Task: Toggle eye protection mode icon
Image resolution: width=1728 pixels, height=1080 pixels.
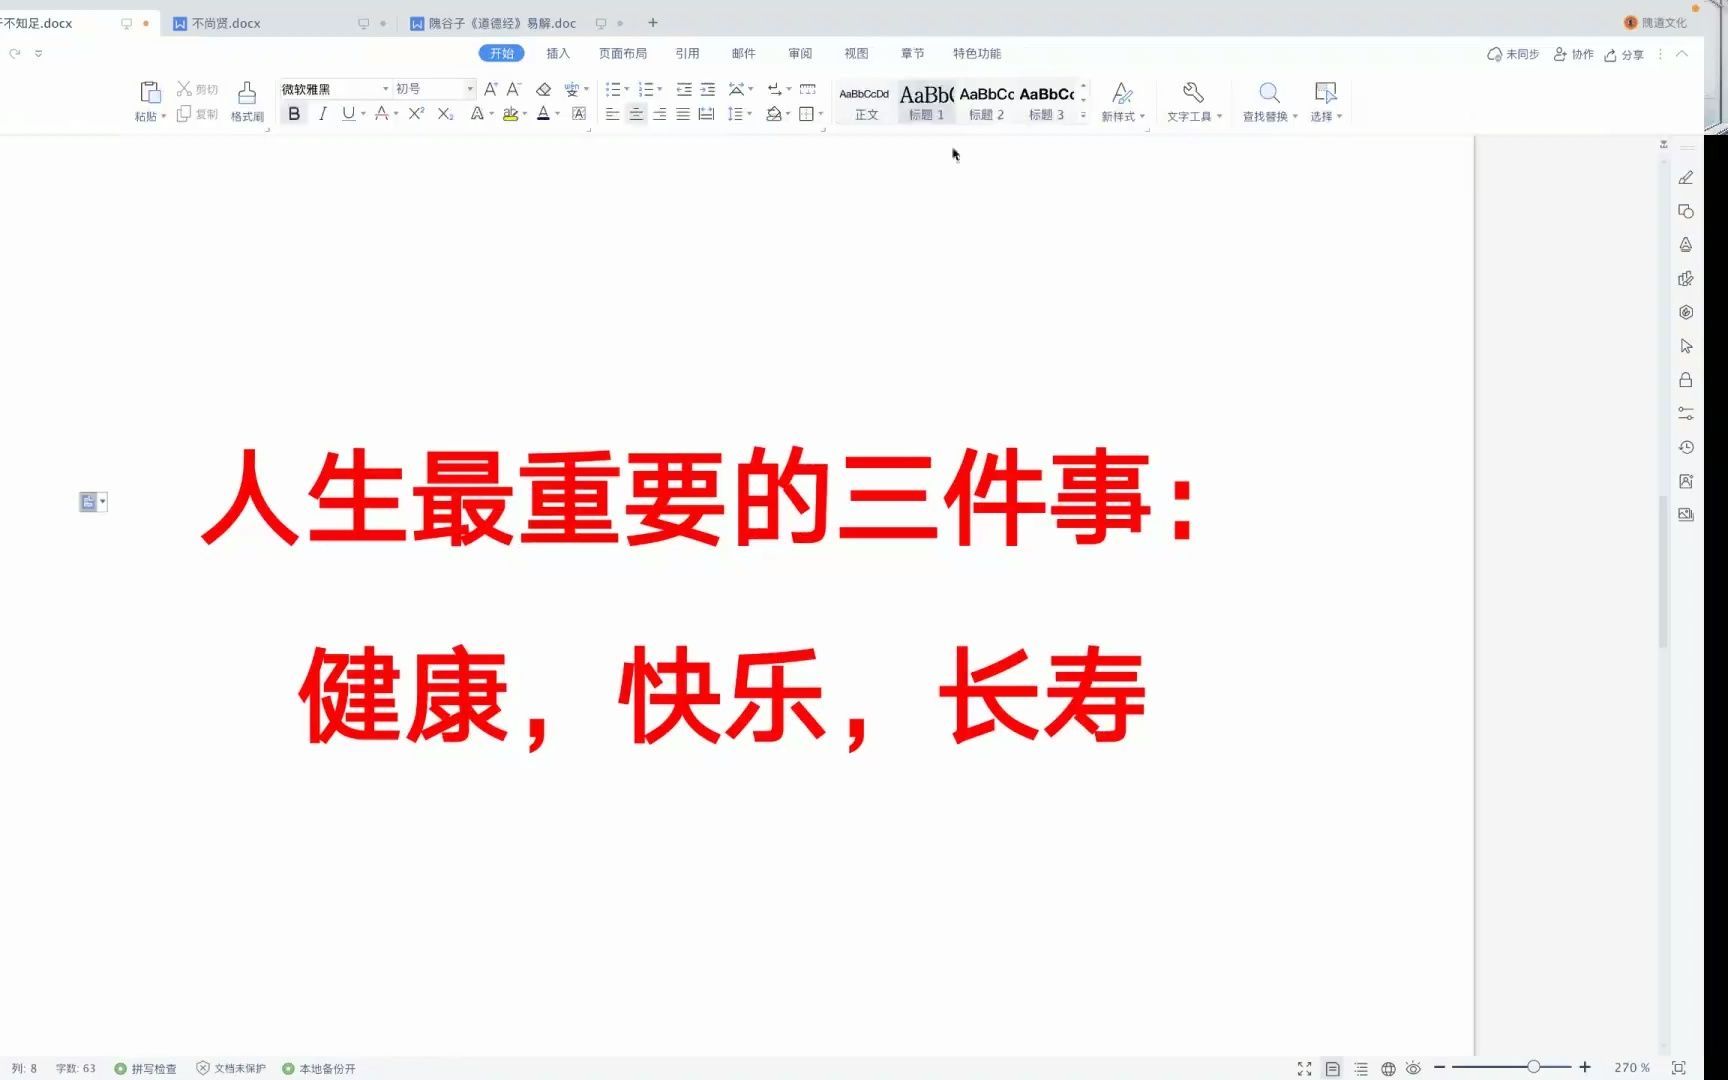Action: 1413,1068
